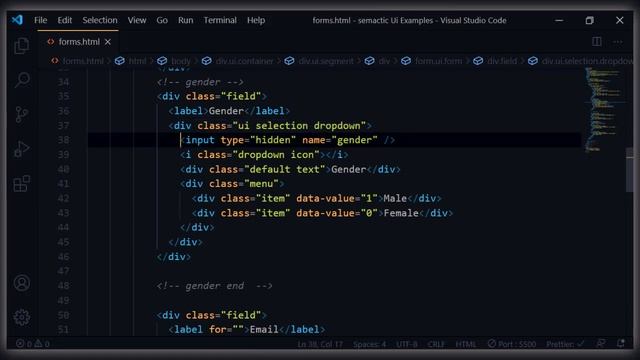Image resolution: width=640 pixels, height=360 pixels.
Task: Click html in the breadcrumb
Action: click(137, 61)
